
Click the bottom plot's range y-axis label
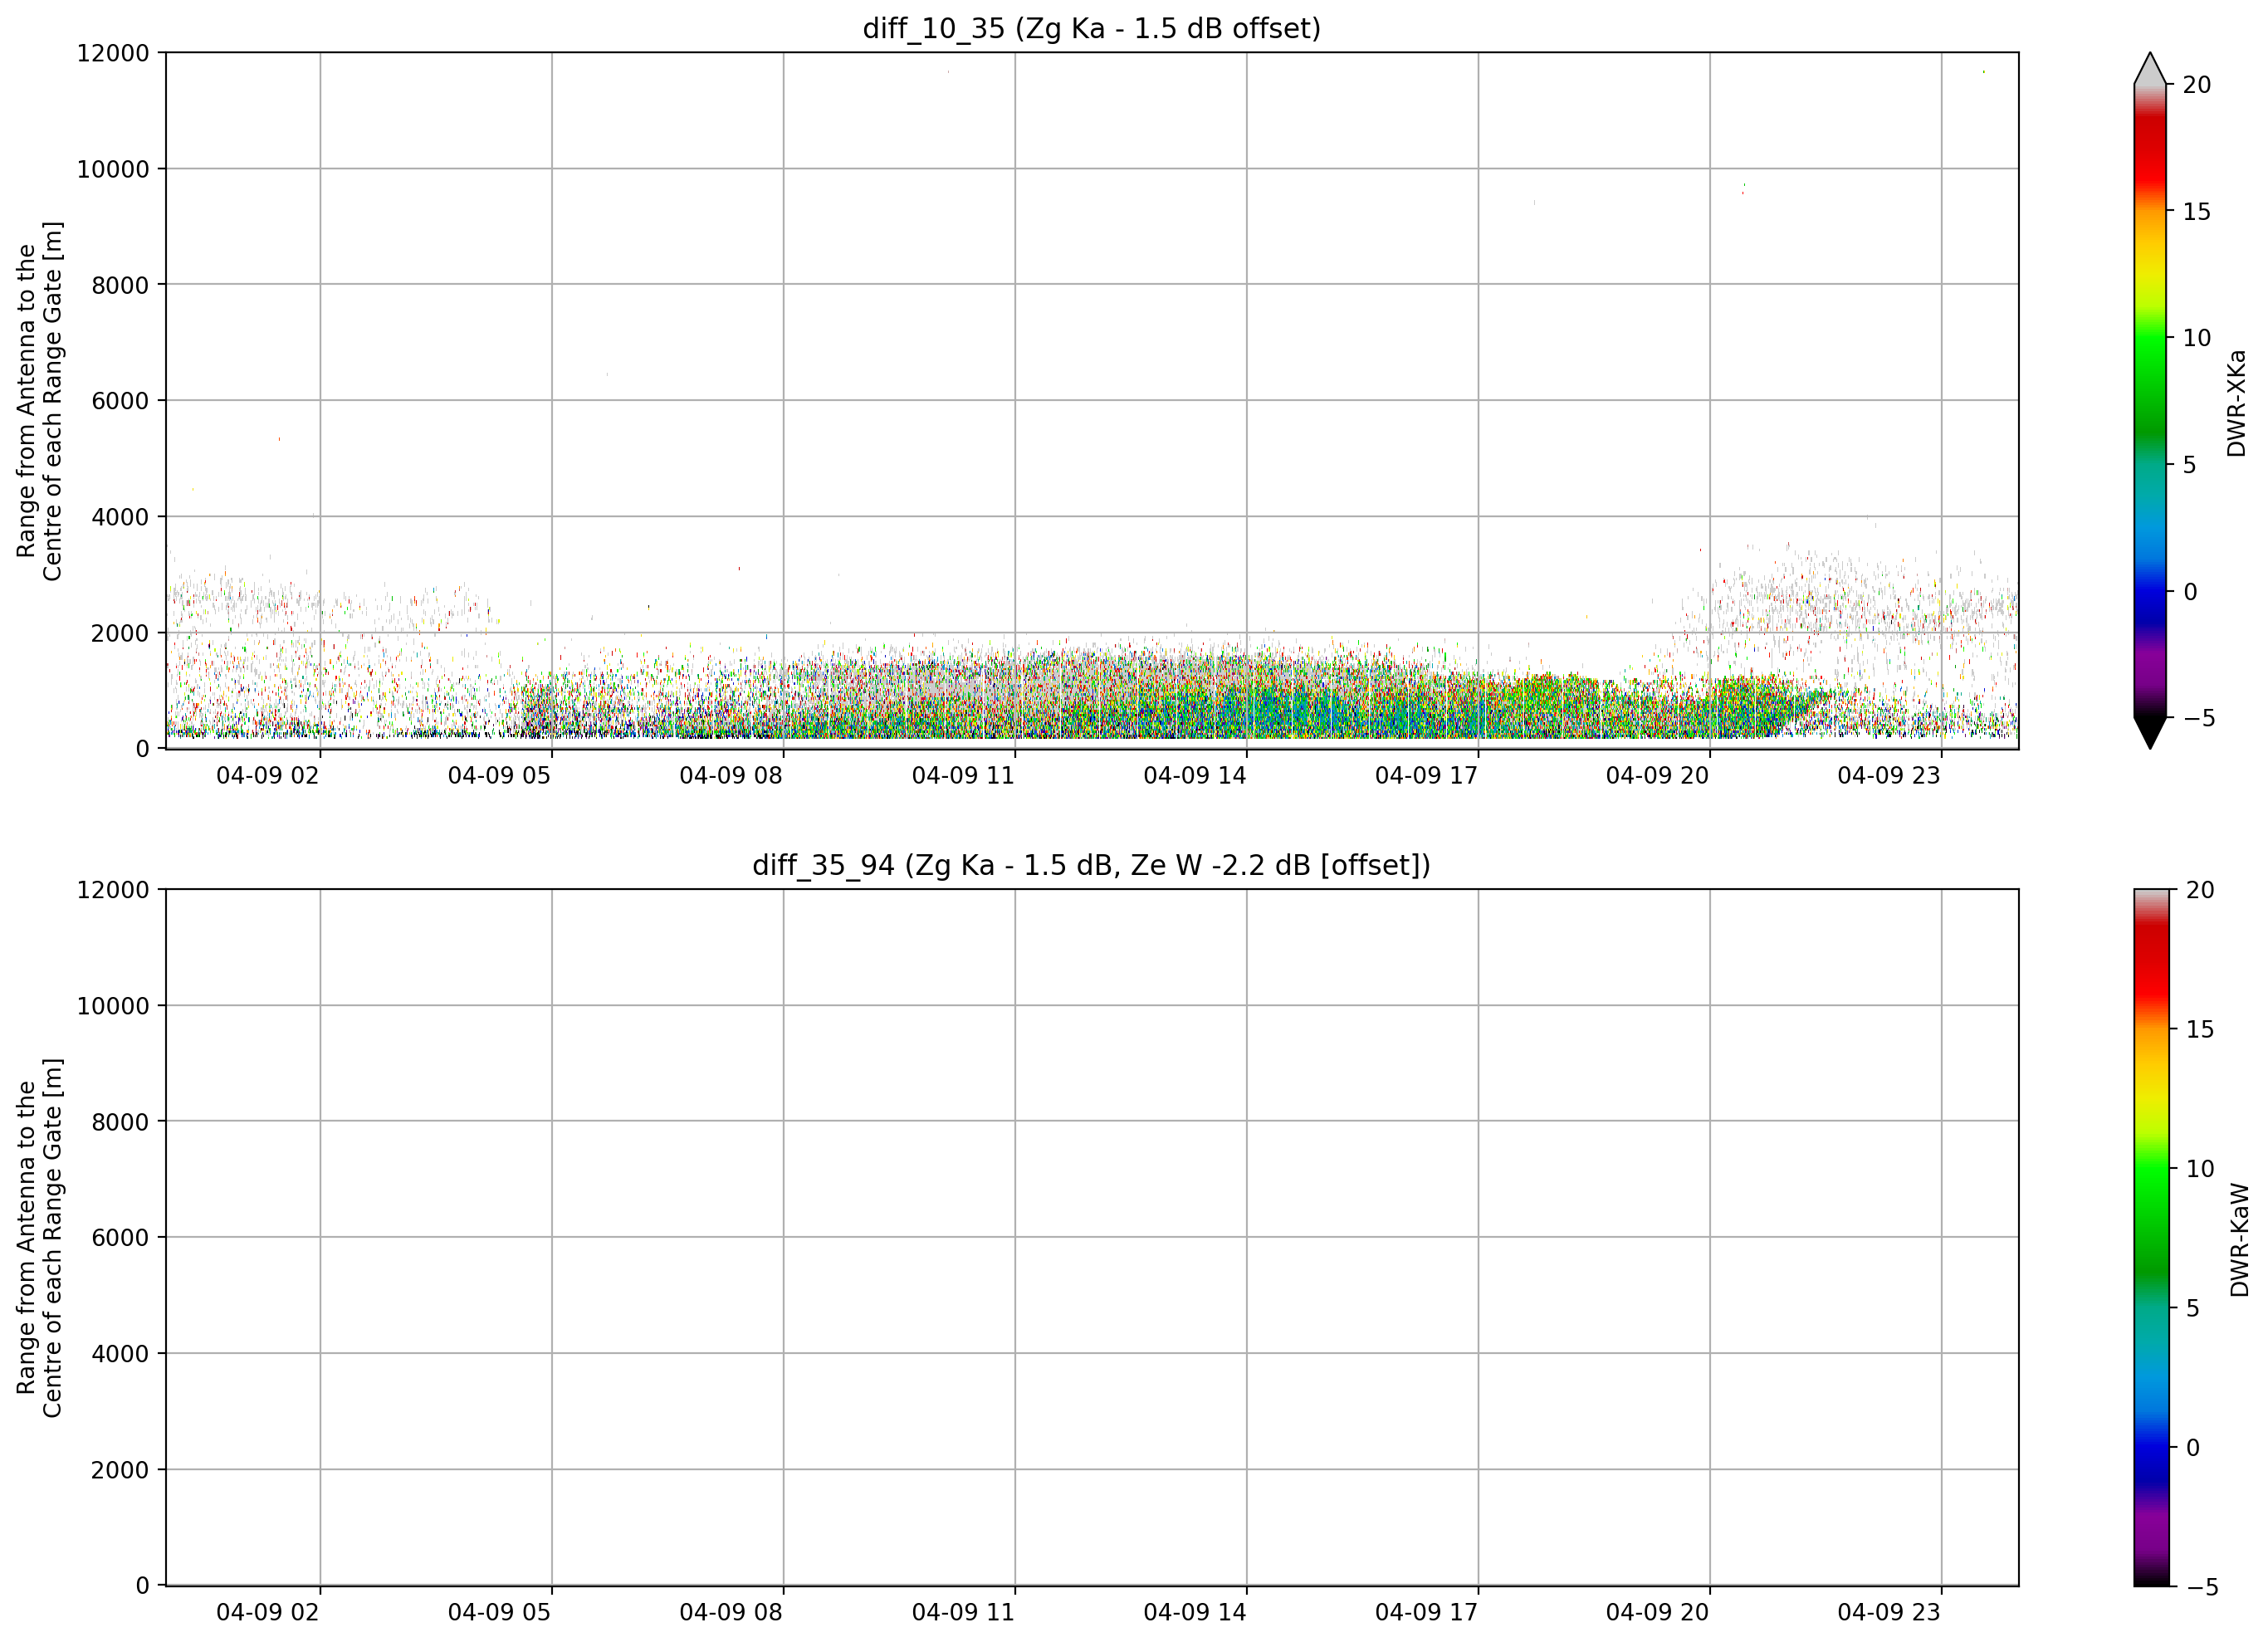click(x=39, y=1238)
